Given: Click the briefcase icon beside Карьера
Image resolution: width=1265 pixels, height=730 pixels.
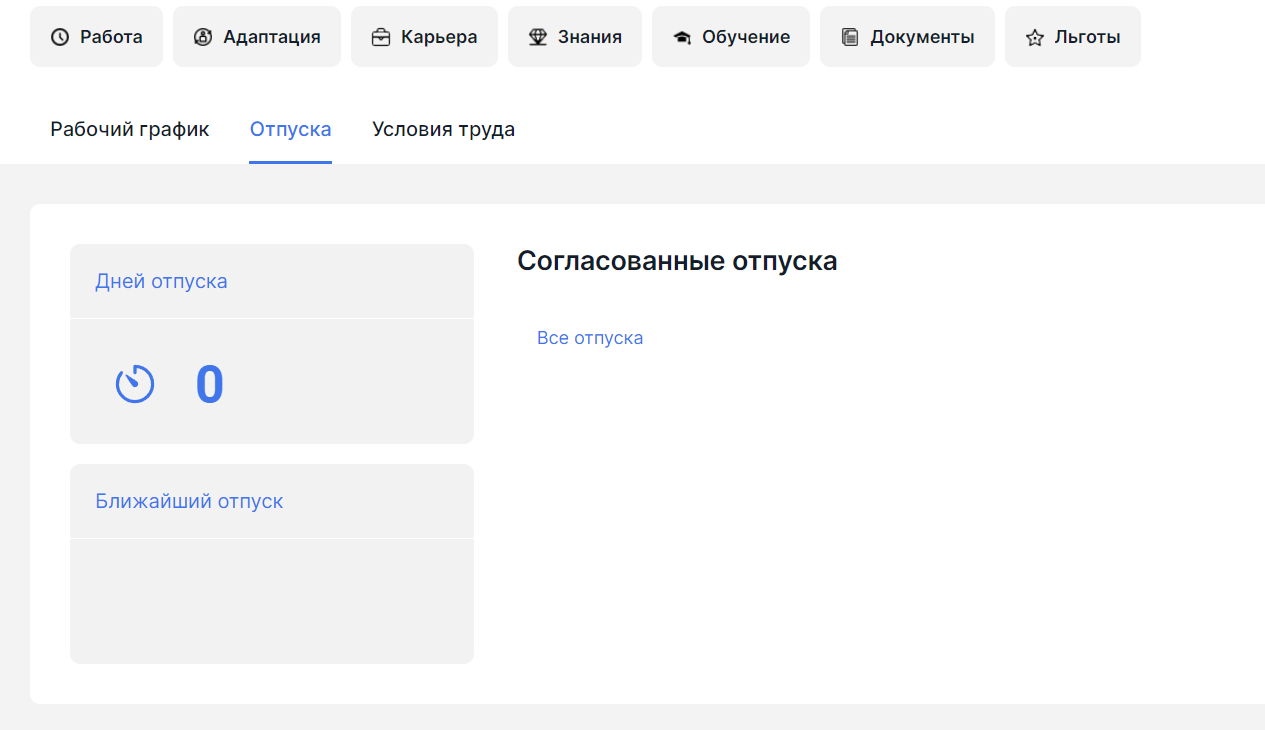Looking at the screenshot, I should click(381, 37).
